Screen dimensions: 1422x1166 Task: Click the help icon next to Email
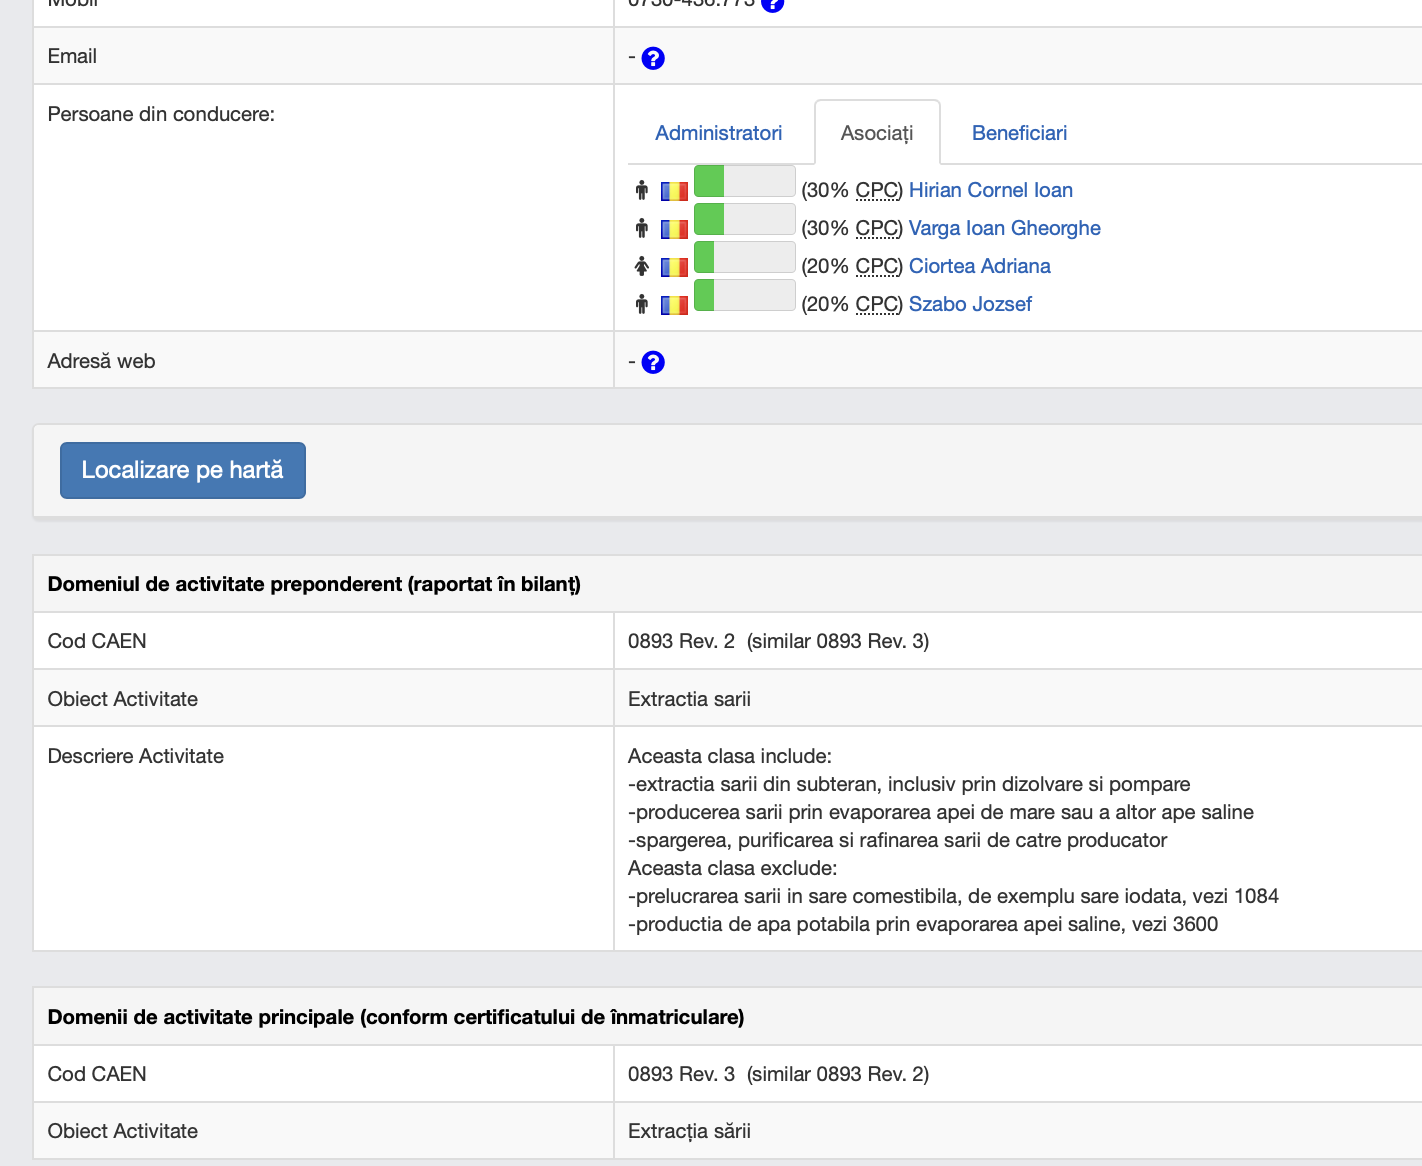tap(653, 59)
